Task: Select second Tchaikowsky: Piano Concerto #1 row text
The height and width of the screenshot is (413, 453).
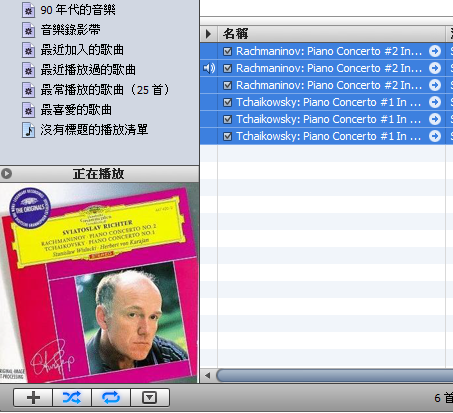Action: coord(329,119)
